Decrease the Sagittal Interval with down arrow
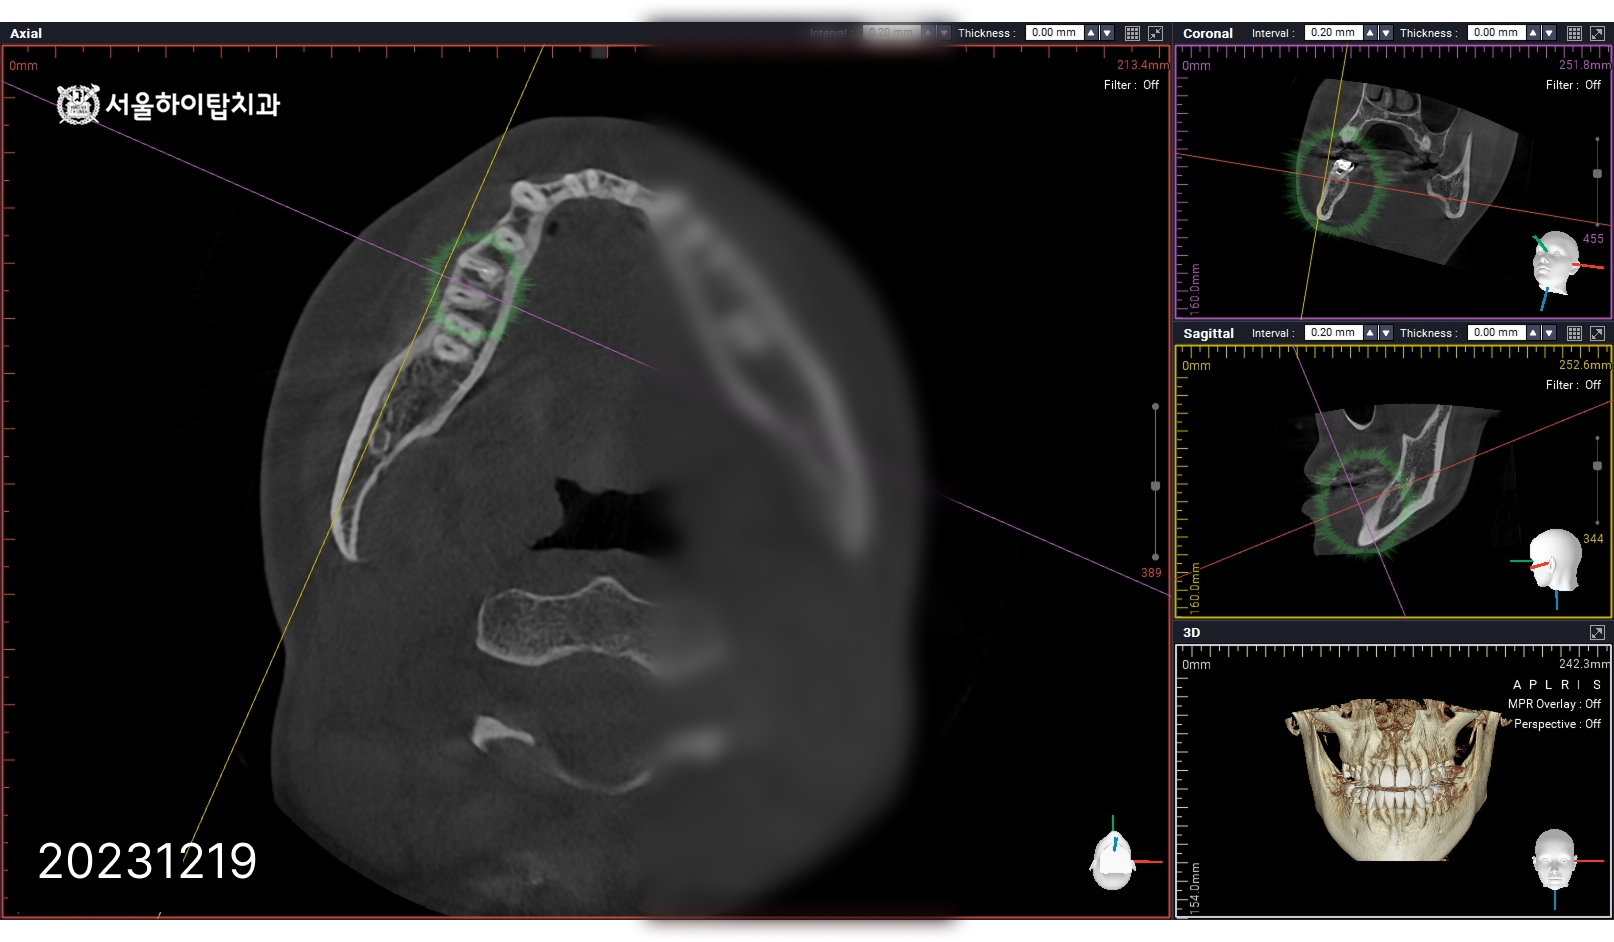Screen dimensions: 1614x942 [x=1386, y=333]
